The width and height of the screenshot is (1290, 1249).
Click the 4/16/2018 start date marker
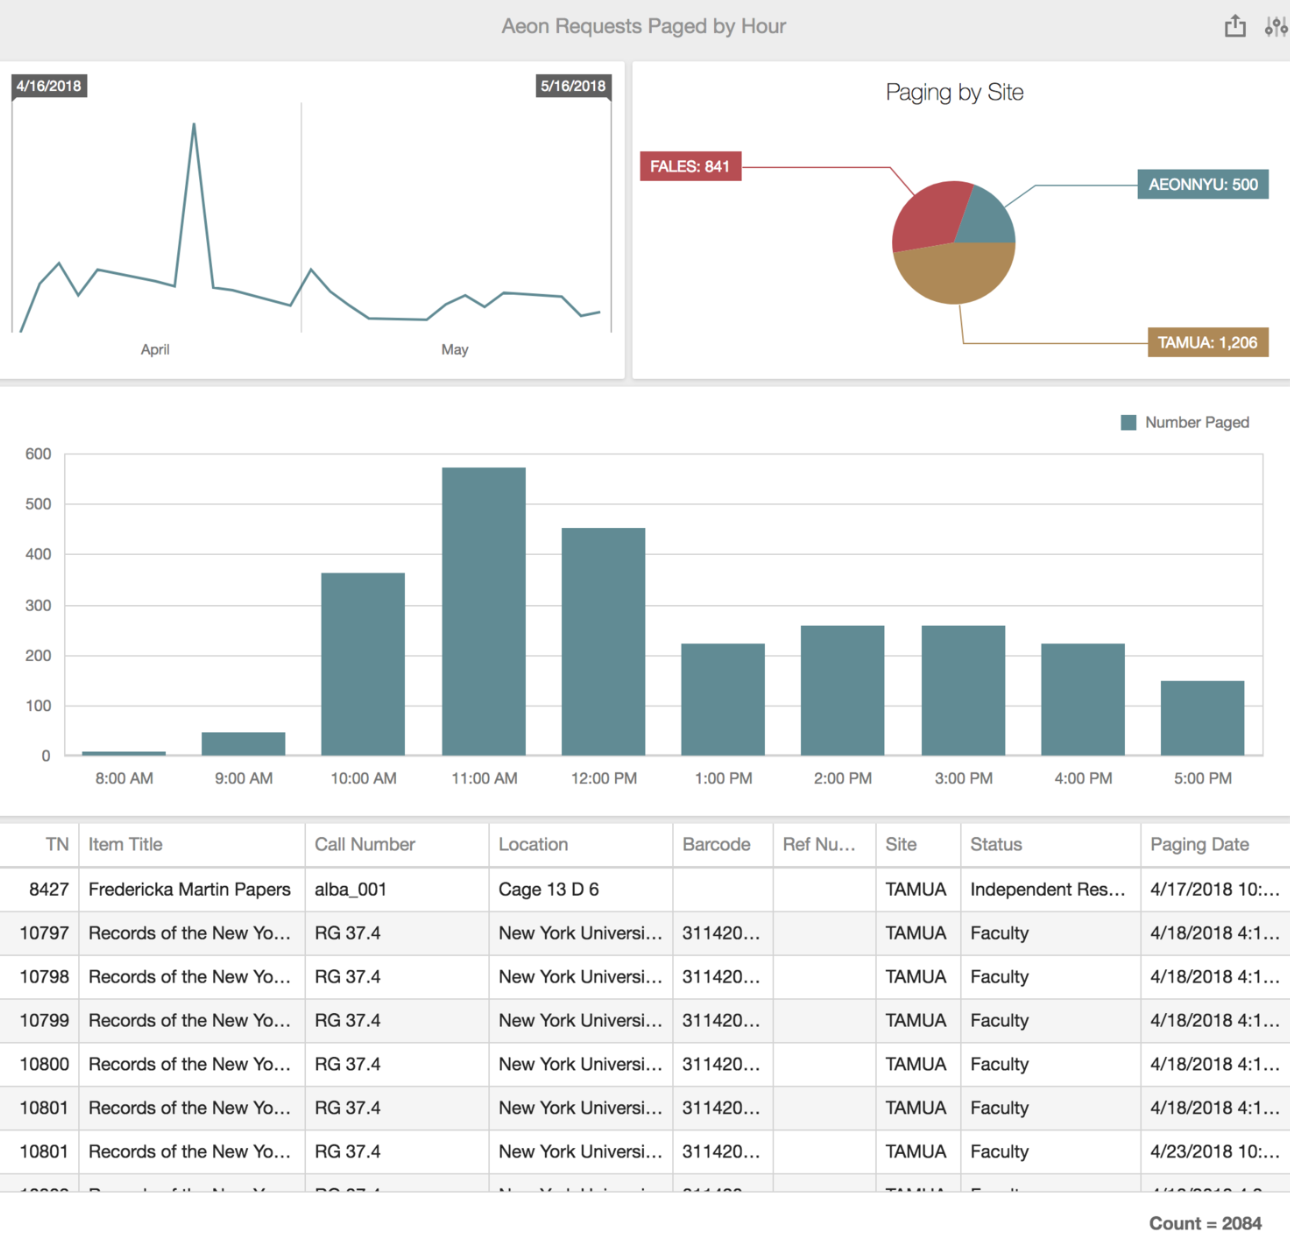(x=49, y=86)
